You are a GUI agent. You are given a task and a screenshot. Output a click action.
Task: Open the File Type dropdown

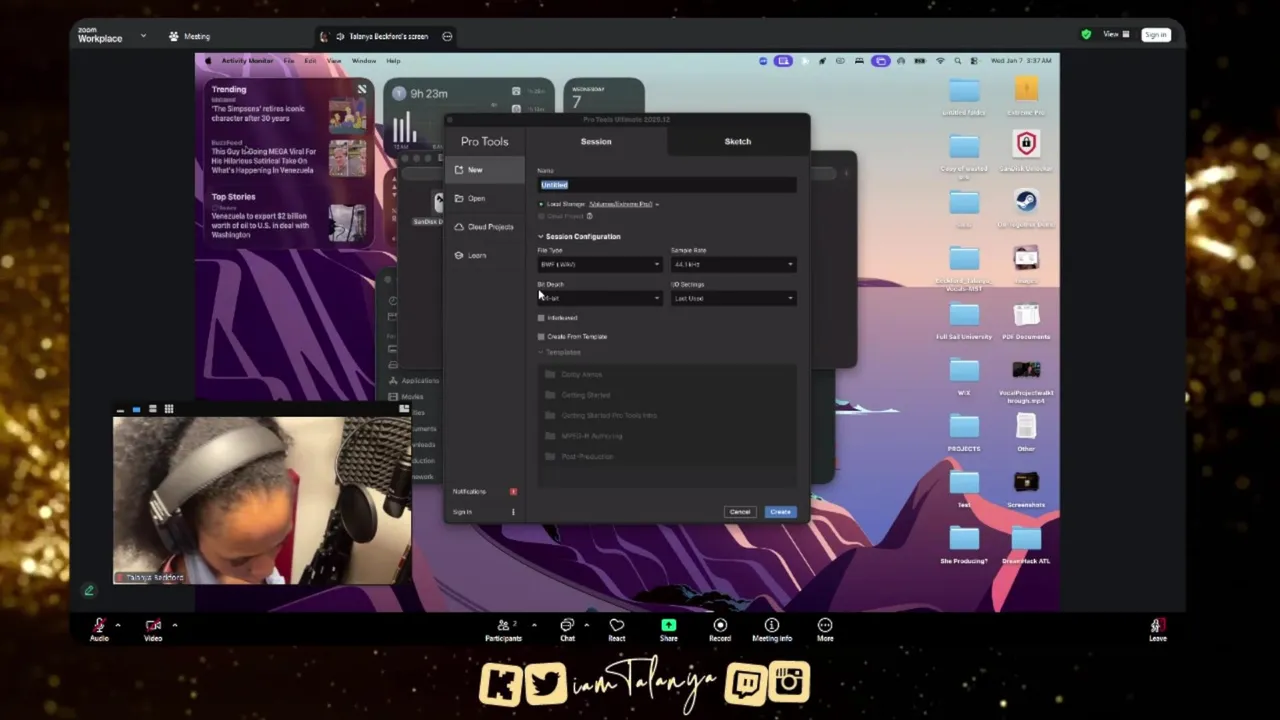point(600,265)
